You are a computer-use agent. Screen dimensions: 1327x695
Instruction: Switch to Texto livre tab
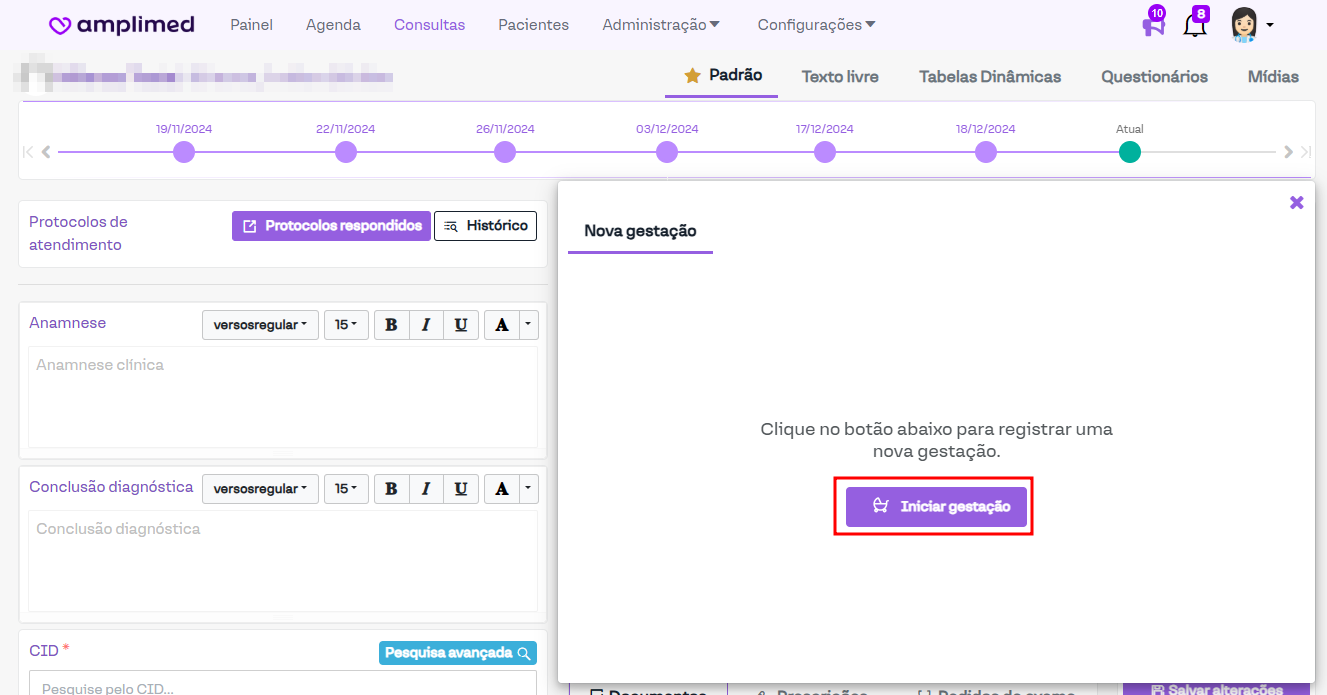(840, 76)
